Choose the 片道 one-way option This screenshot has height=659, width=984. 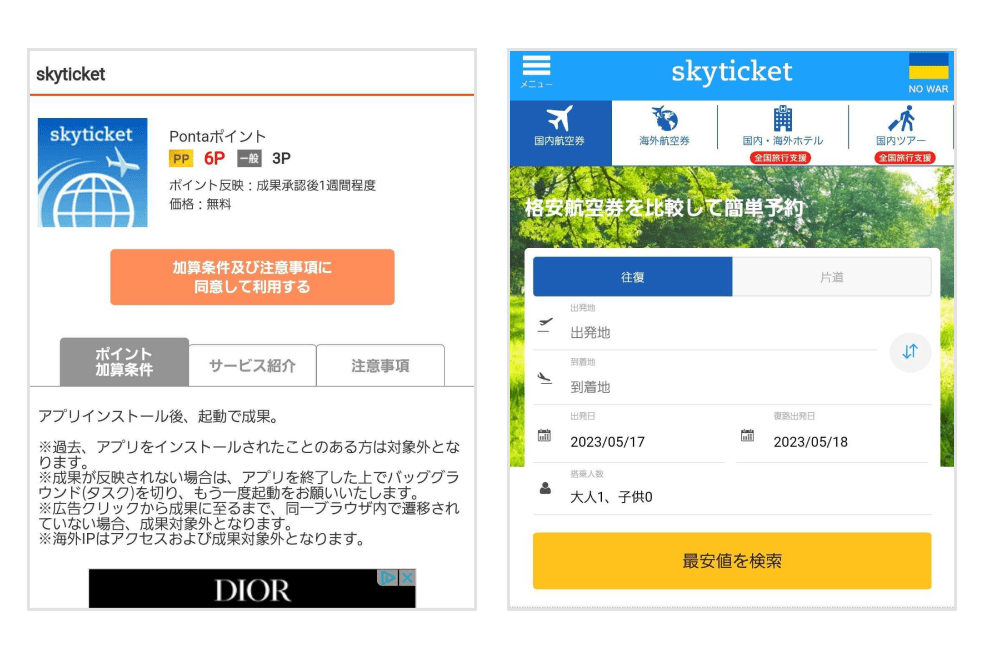point(832,277)
